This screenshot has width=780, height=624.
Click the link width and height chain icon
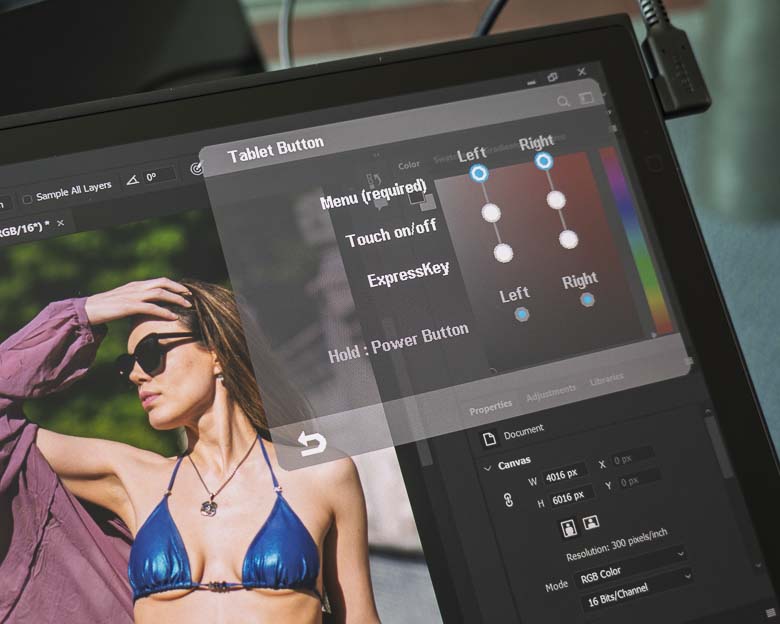point(508,500)
